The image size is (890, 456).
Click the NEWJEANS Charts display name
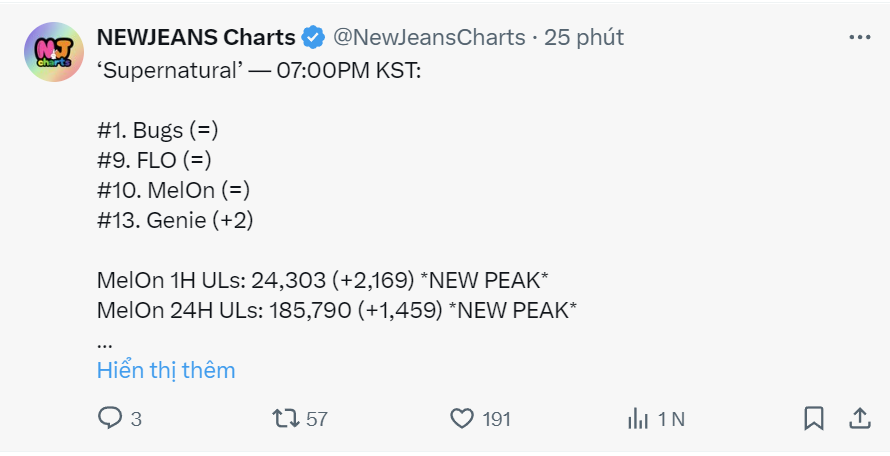click(x=195, y=38)
